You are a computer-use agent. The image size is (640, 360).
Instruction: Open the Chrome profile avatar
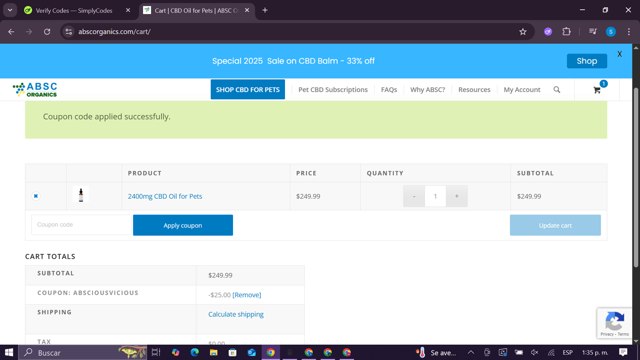pyautogui.click(x=611, y=31)
